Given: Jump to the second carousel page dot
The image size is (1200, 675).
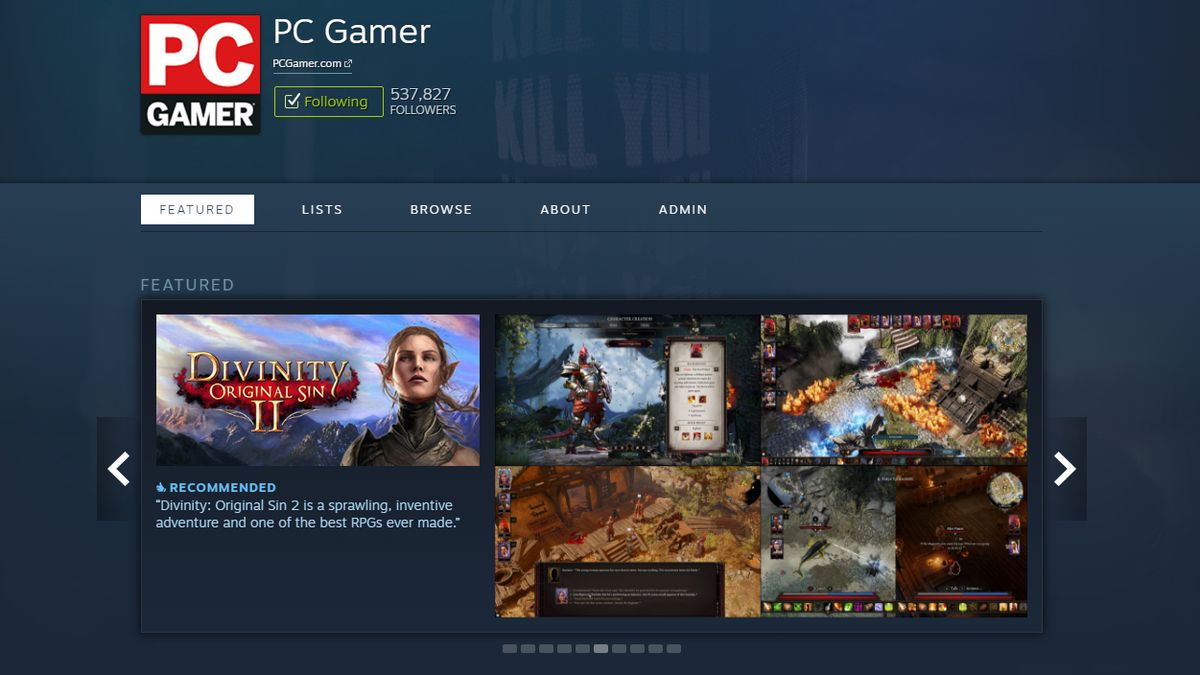Looking at the screenshot, I should pos(528,649).
